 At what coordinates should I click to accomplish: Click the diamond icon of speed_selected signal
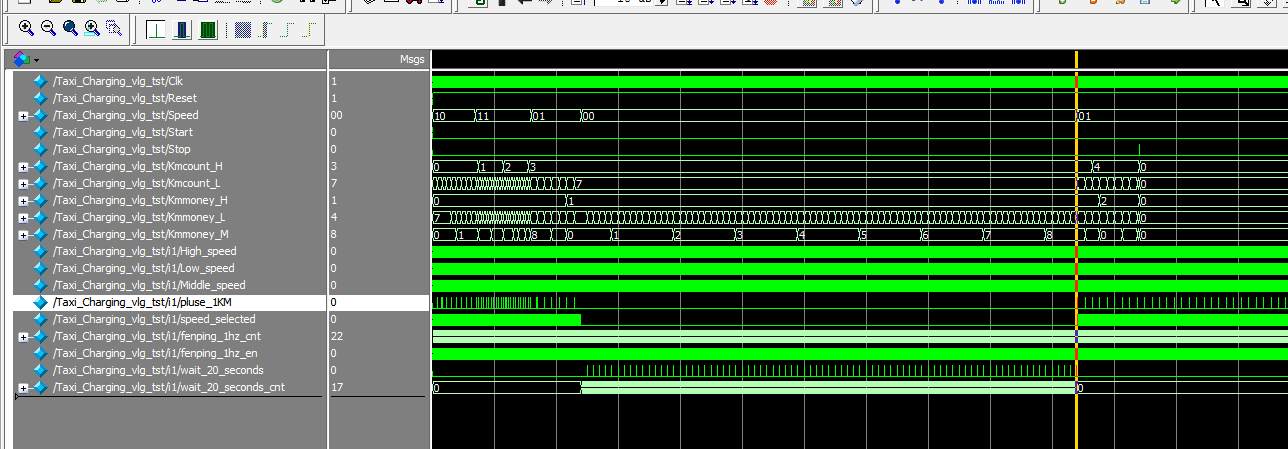coord(40,319)
